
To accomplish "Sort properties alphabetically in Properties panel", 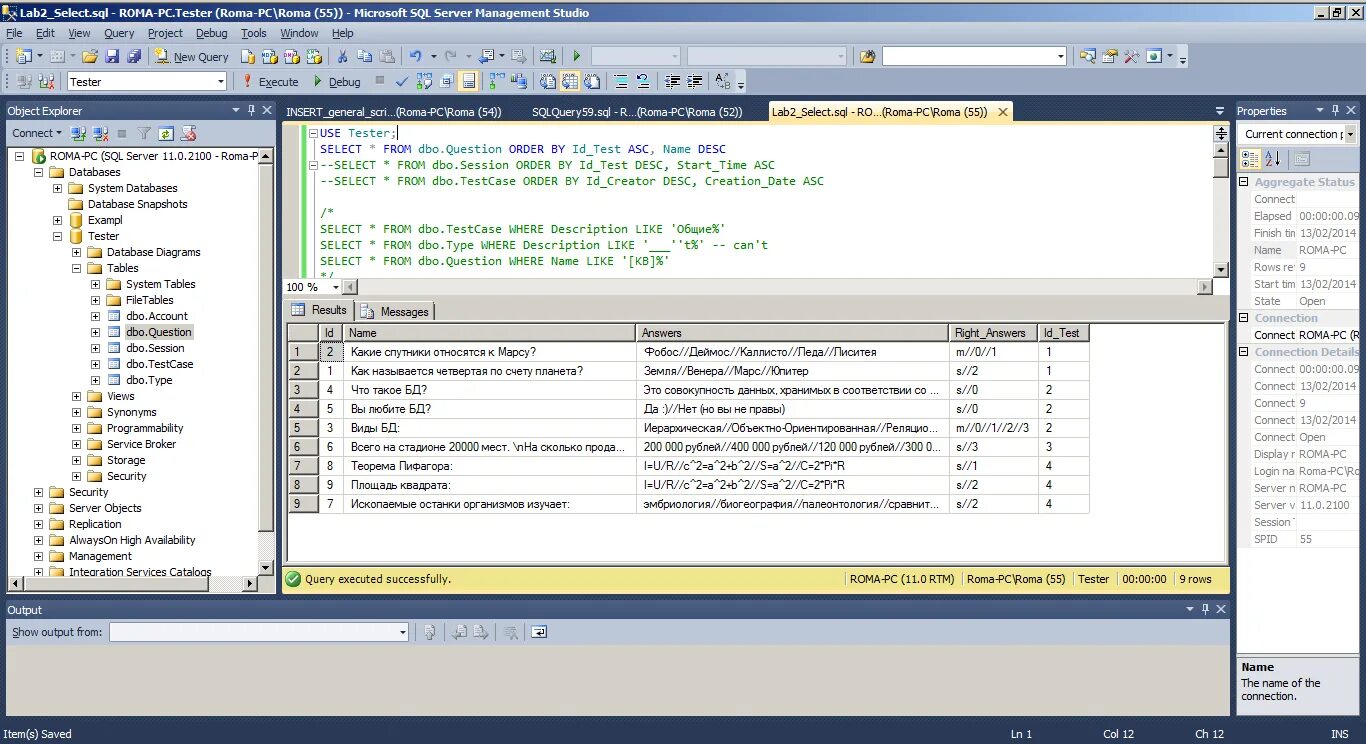I will (x=1273, y=158).
